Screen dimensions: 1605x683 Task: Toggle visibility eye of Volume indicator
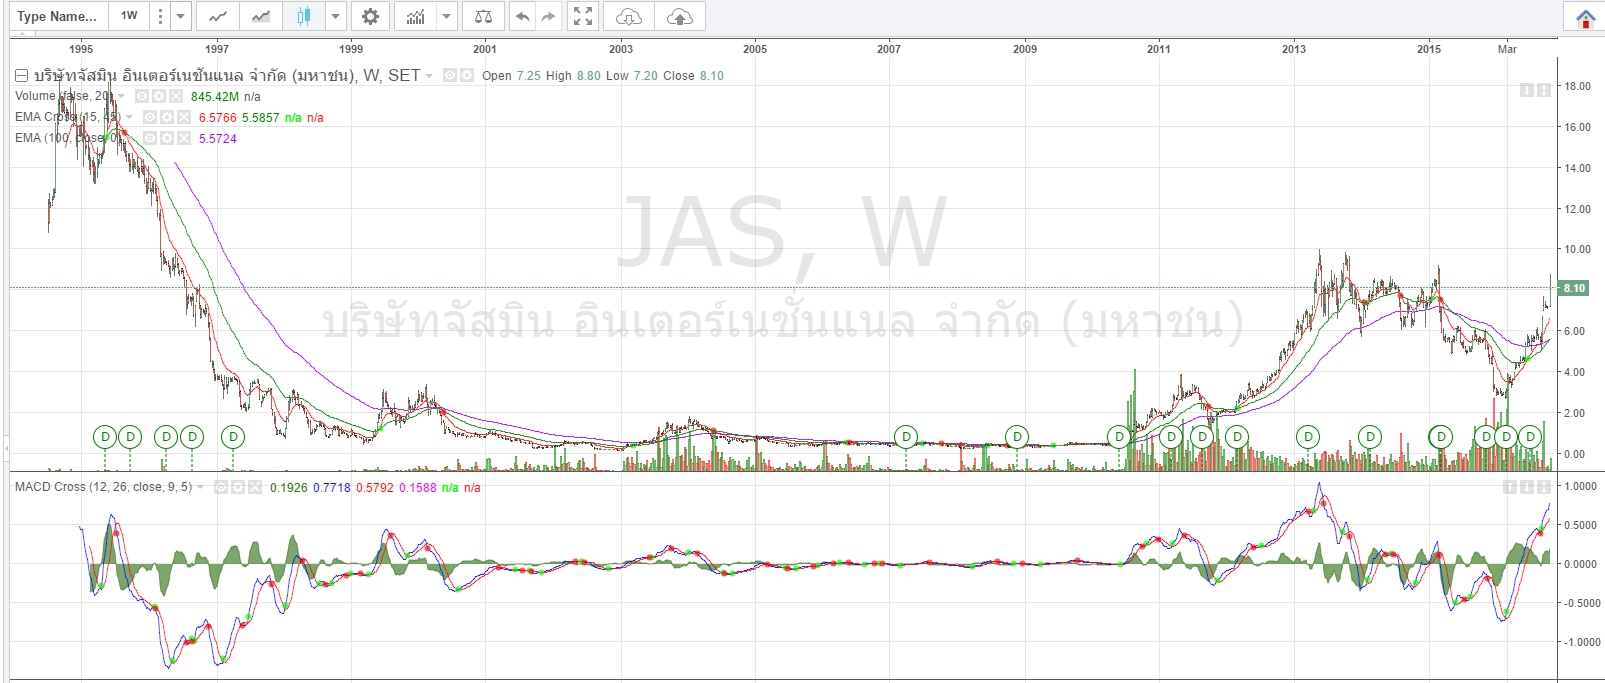(142, 96)
